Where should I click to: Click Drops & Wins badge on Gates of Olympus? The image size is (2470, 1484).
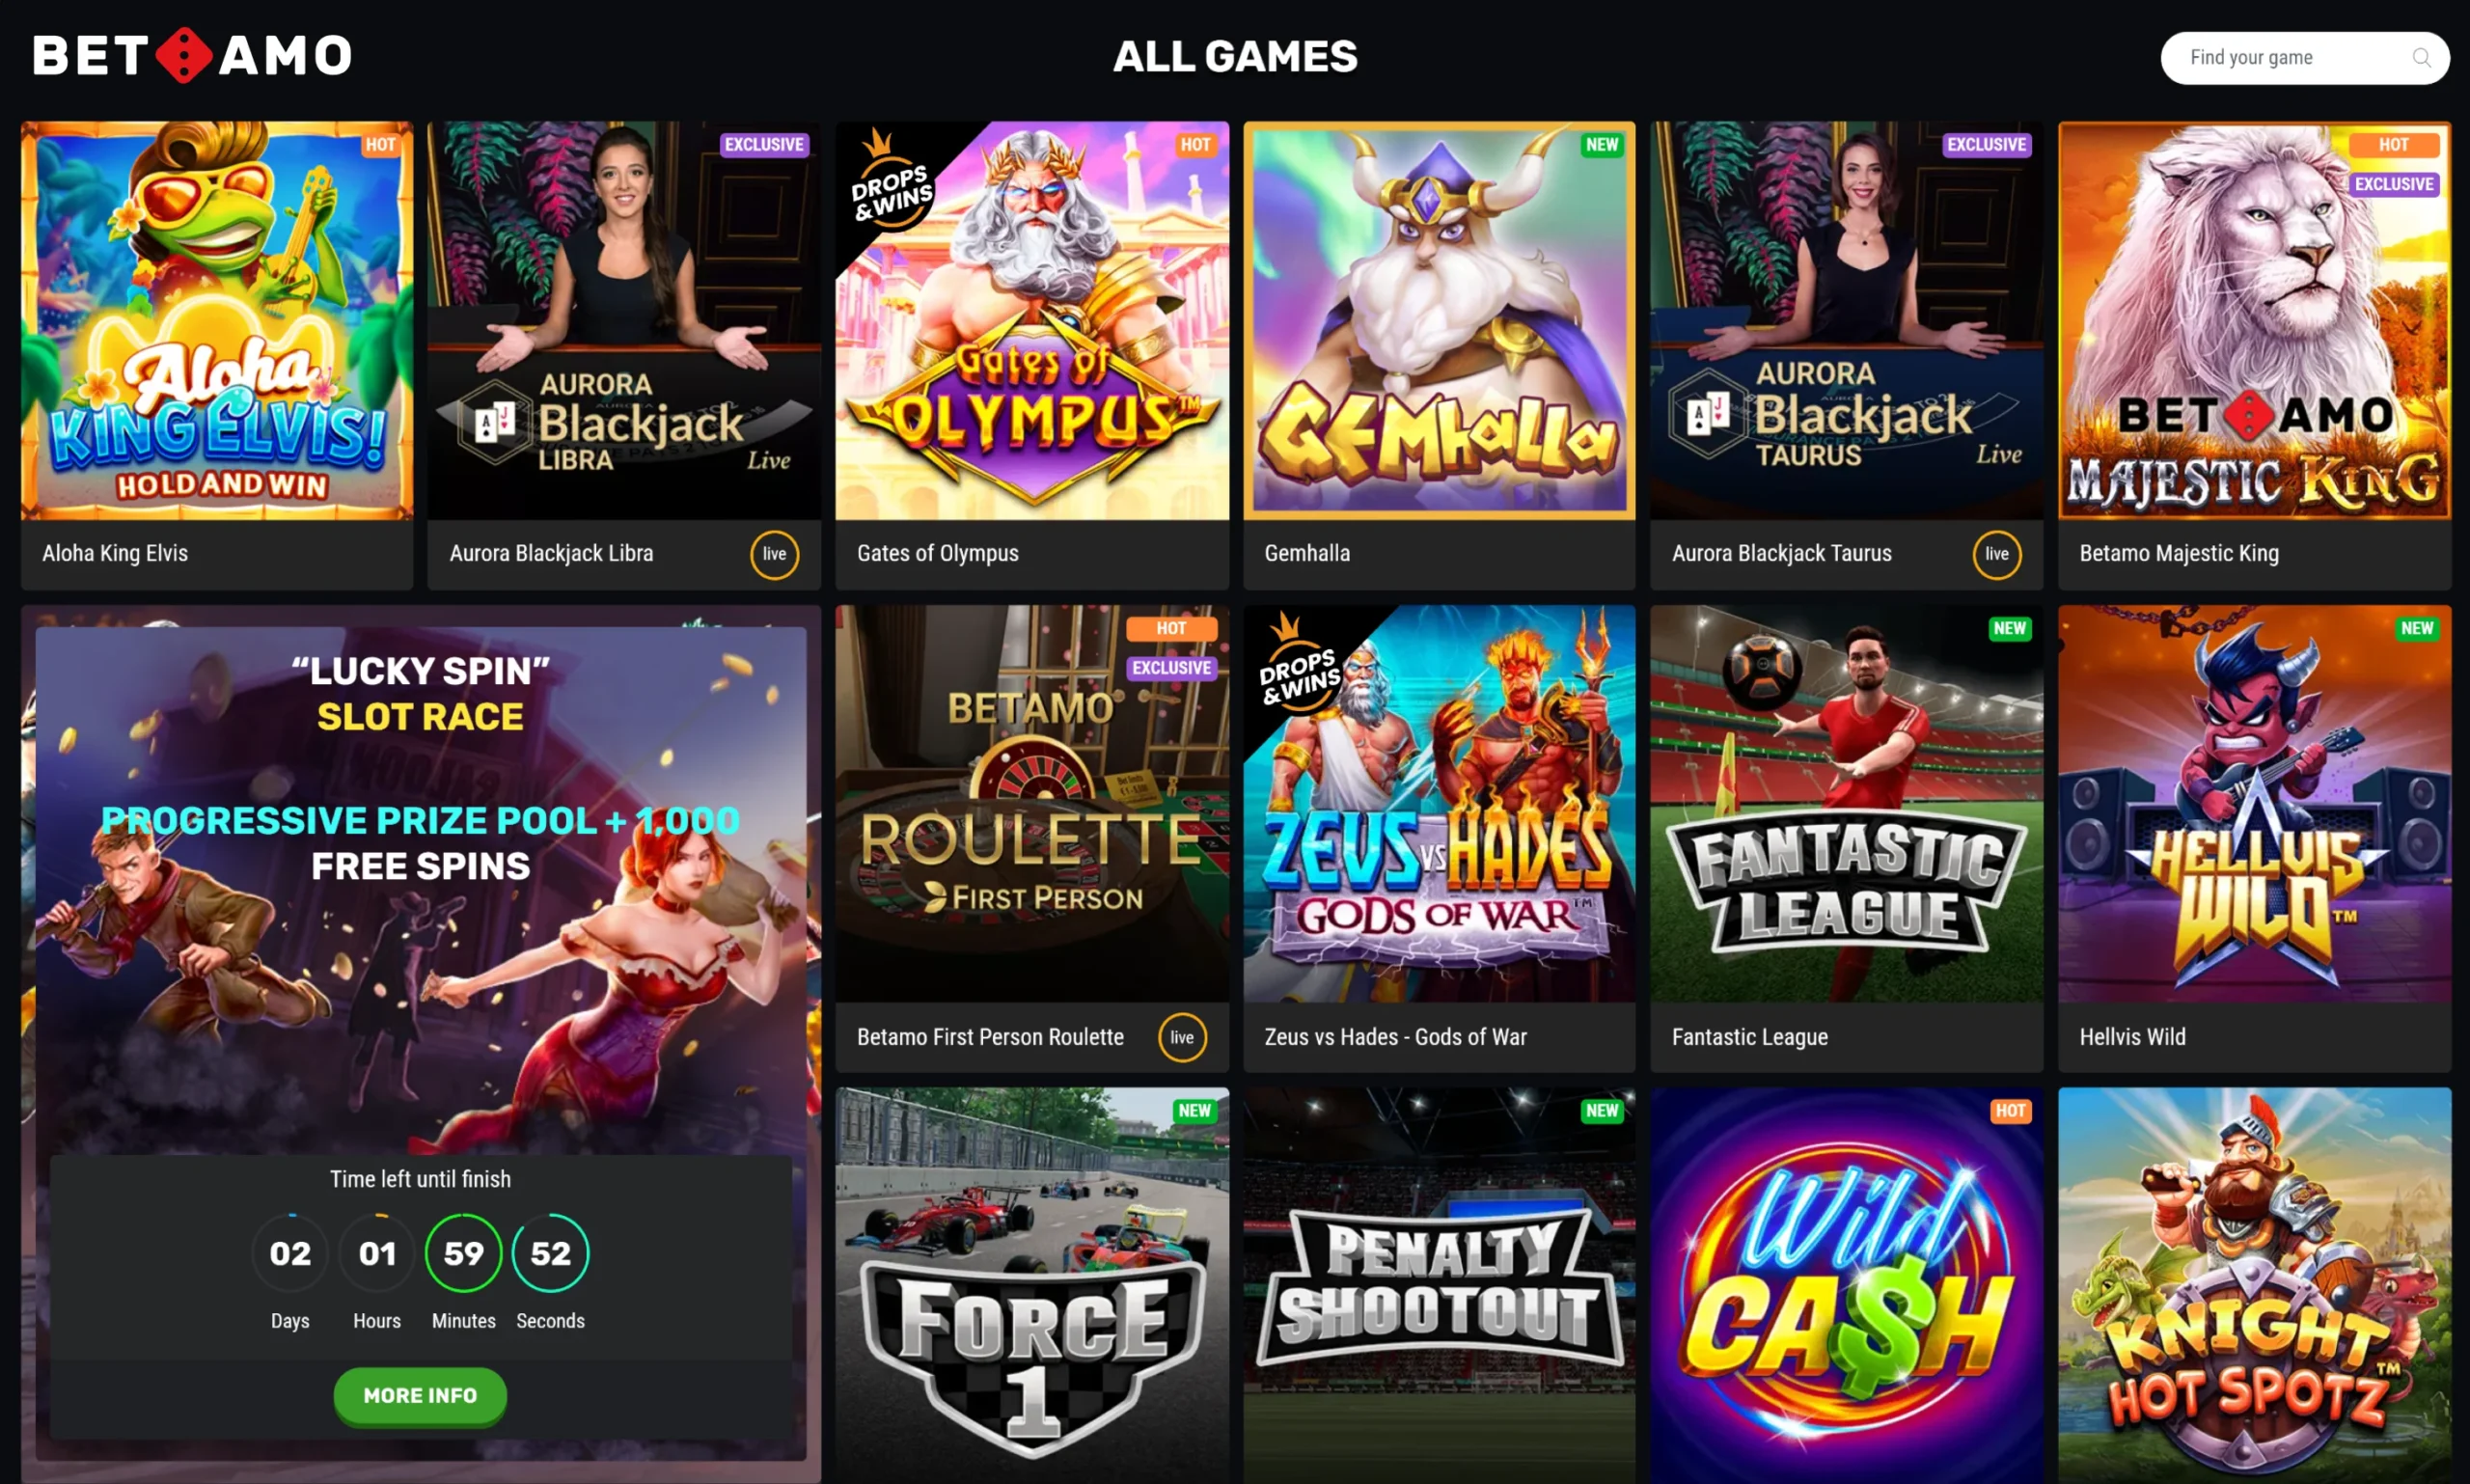click(x=890, y=182)
